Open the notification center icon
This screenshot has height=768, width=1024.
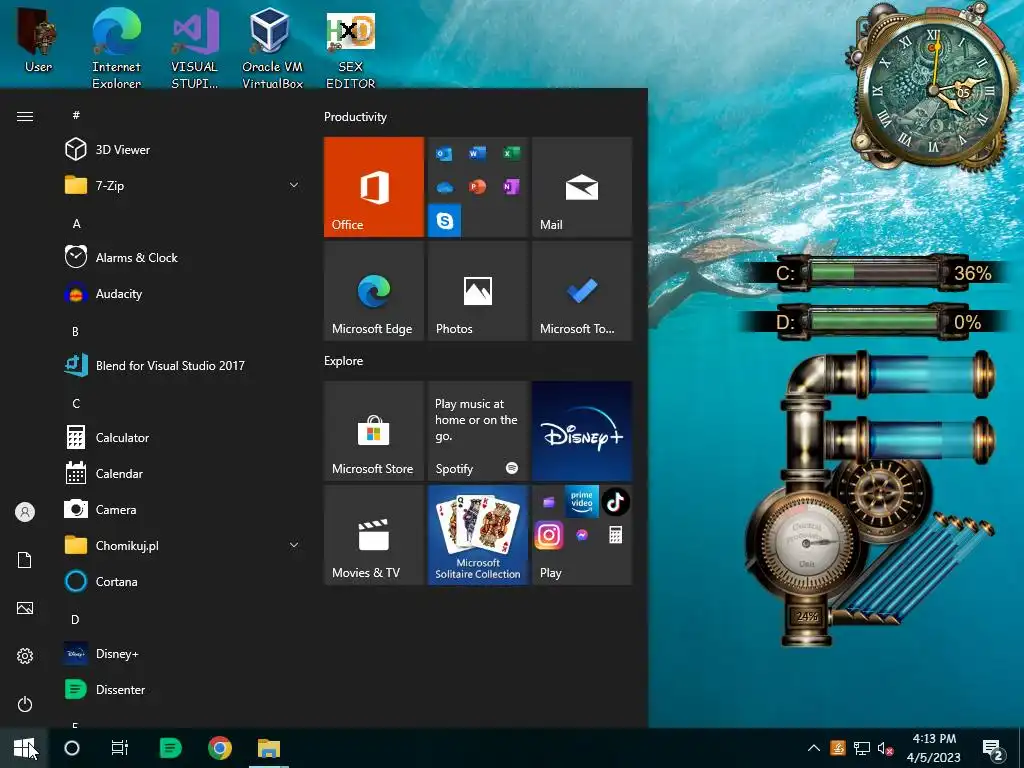point(993,750)
